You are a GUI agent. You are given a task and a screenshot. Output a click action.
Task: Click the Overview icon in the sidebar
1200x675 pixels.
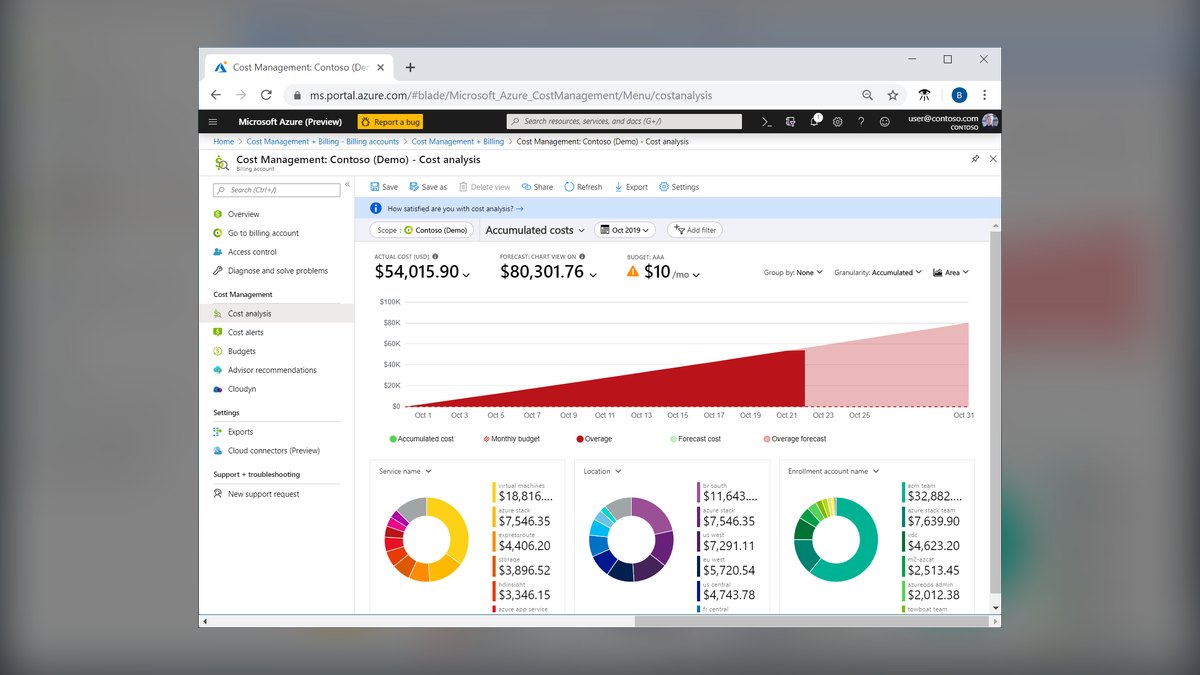point(218,214)
